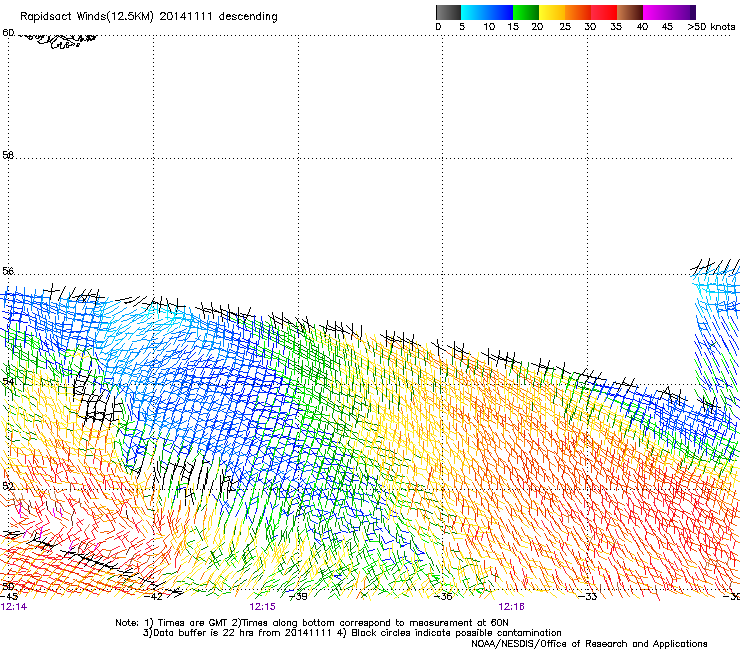Select the gray 0-5 knots legend swatch
Screen dimensions: 740x650
click(x=448, y=12)
